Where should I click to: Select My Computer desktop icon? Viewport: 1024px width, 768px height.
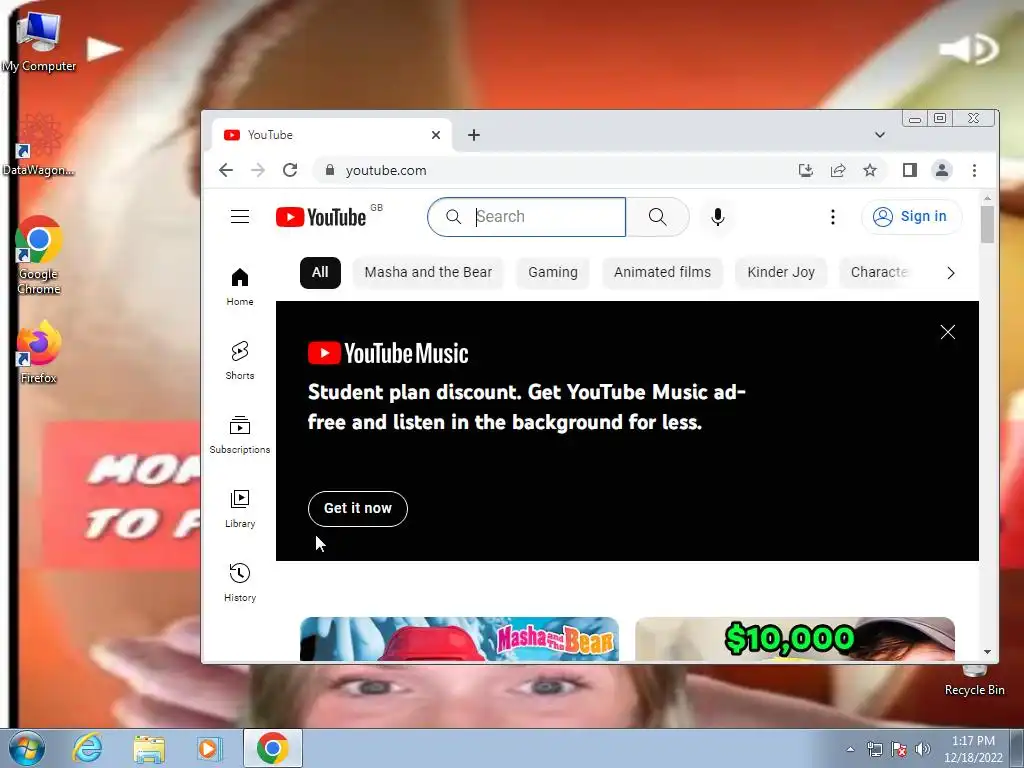point(39,42)
